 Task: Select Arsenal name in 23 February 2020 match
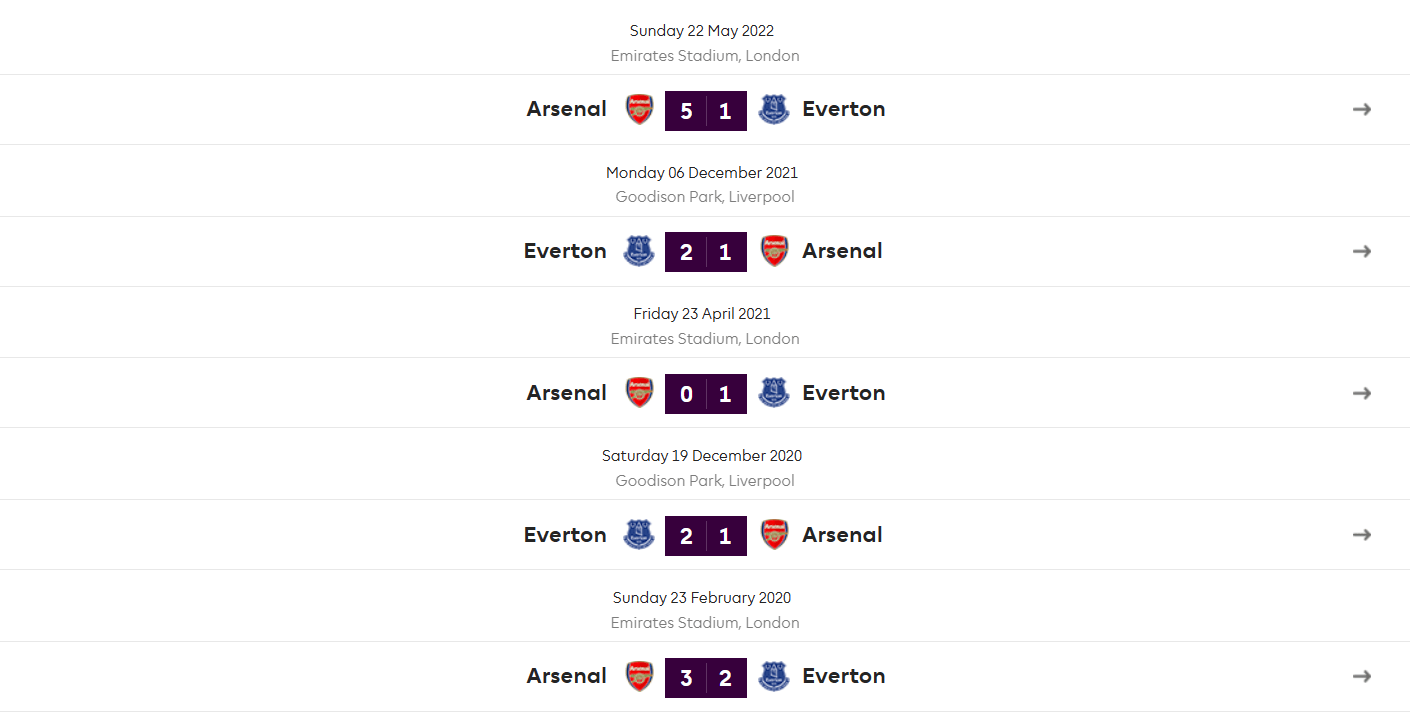click(567, 676)
